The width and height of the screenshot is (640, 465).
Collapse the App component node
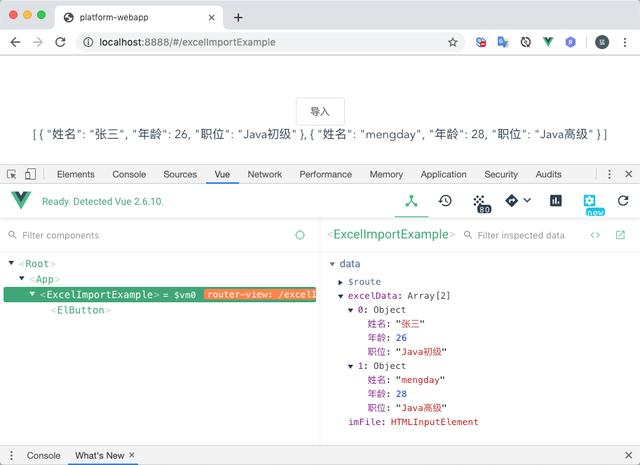(22, 278)
